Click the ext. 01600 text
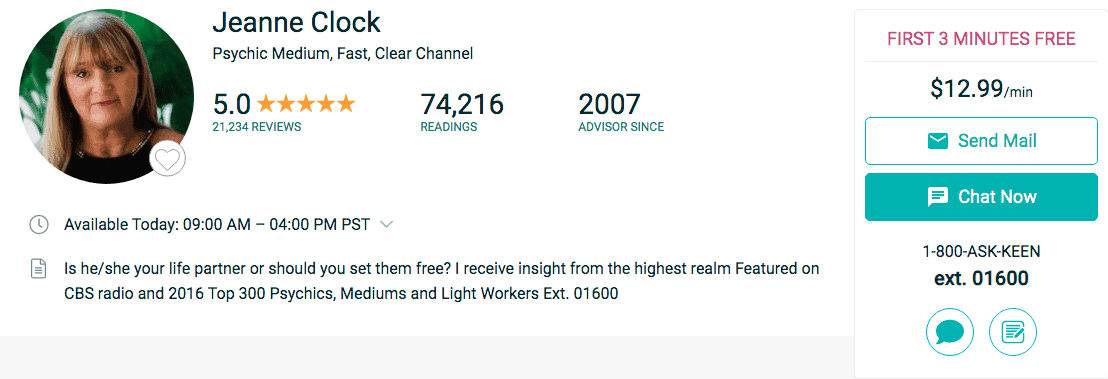The image size is (1108, 379). tap(981, 278)
